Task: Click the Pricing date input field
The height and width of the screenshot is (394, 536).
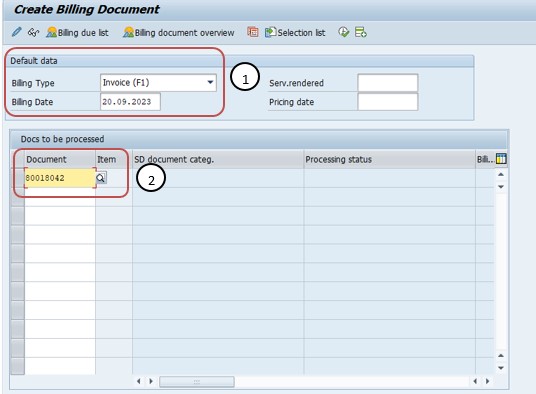Action: click(388, 102)
